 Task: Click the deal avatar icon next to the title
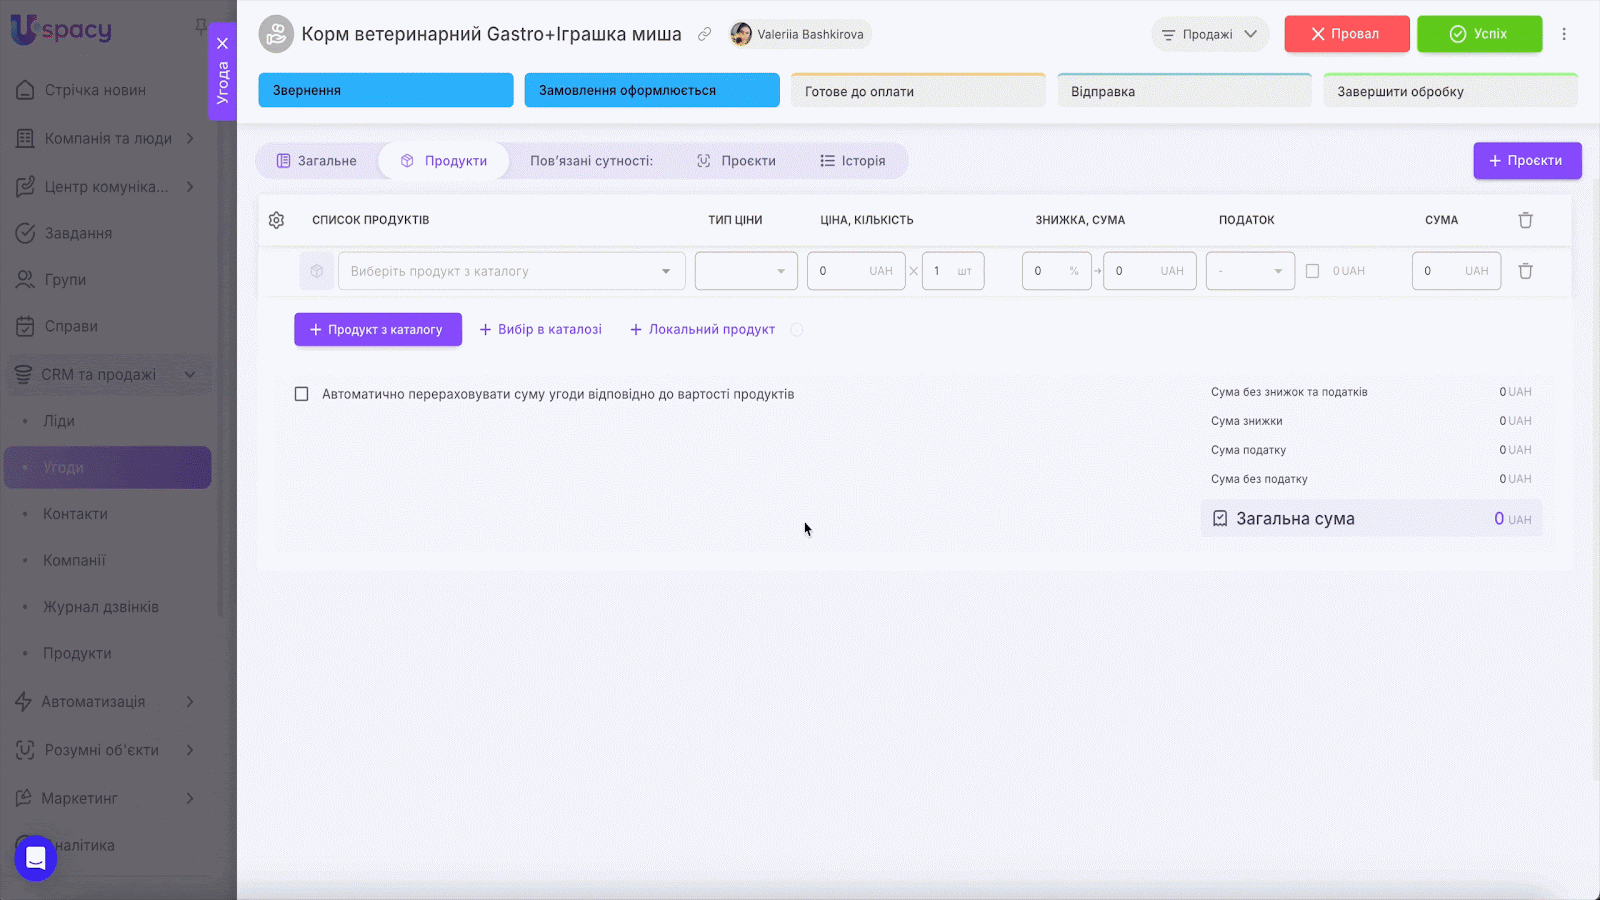point(276,34)
